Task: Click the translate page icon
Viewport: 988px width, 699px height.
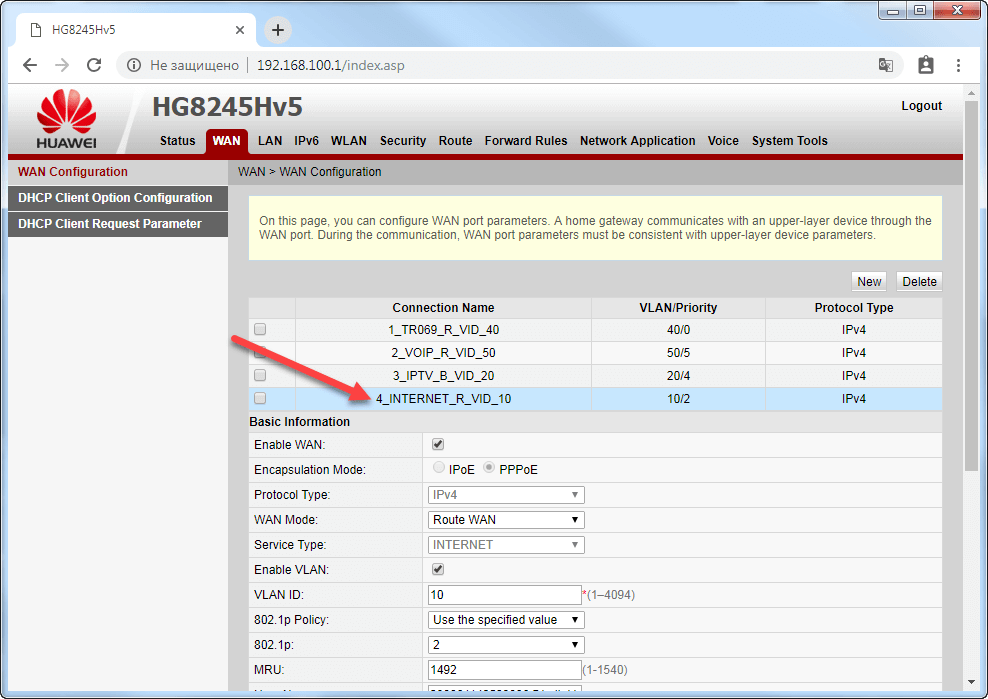Action: pyautogui.click(x=885, y=65)
